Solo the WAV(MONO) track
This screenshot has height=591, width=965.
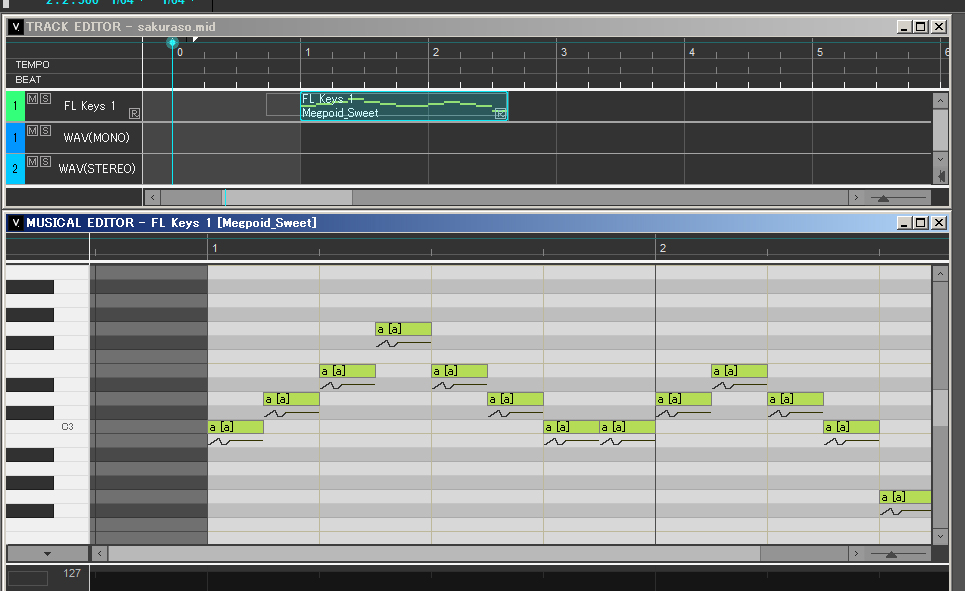coord(46,131)
